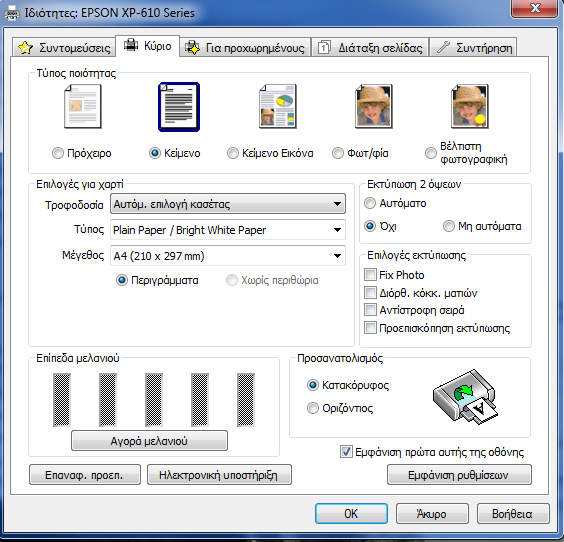The height and width of the screenshot is (542, 564).
Task: Select the Φωτ/φία photo quality picture icon
Action: [374, 106]
